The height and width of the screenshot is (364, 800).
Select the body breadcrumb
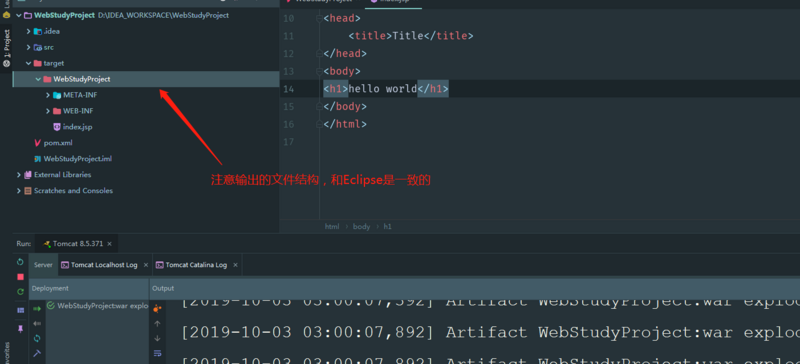pyautogui.click(x=361, y=226)
